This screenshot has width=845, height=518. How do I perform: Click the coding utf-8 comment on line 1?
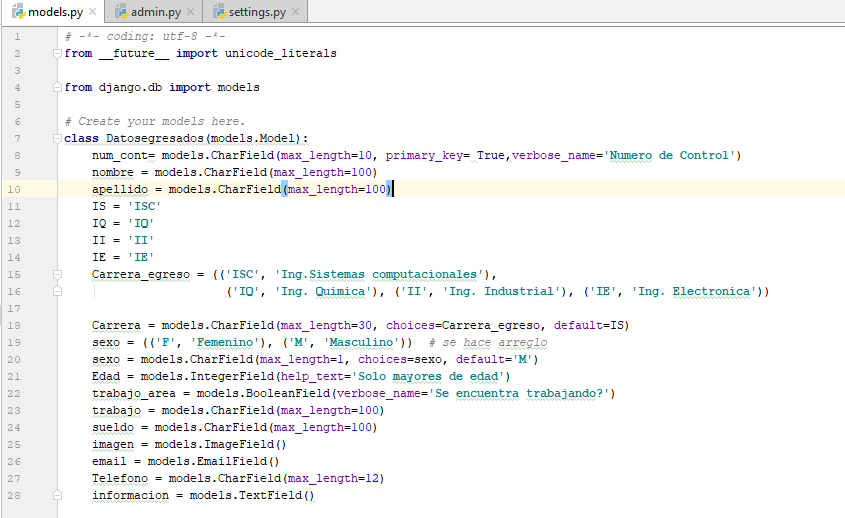[144, 37]
